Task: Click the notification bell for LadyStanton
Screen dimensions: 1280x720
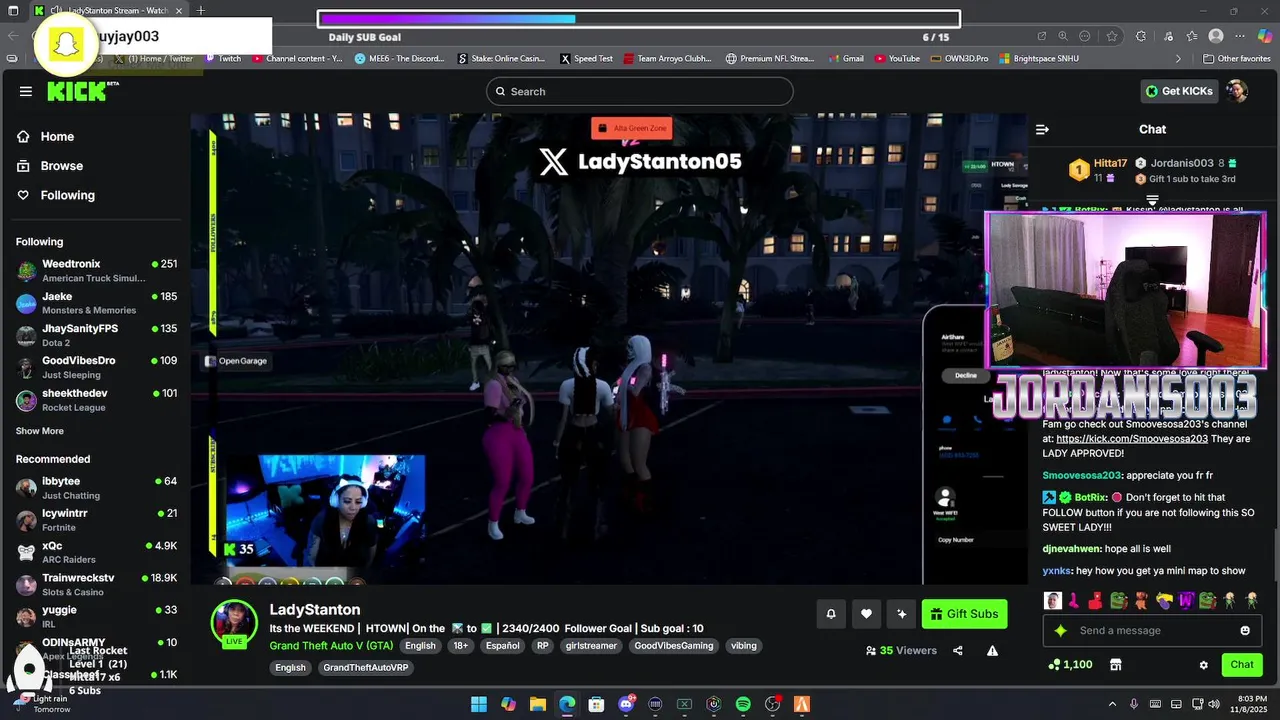Action: click(830, 614)
